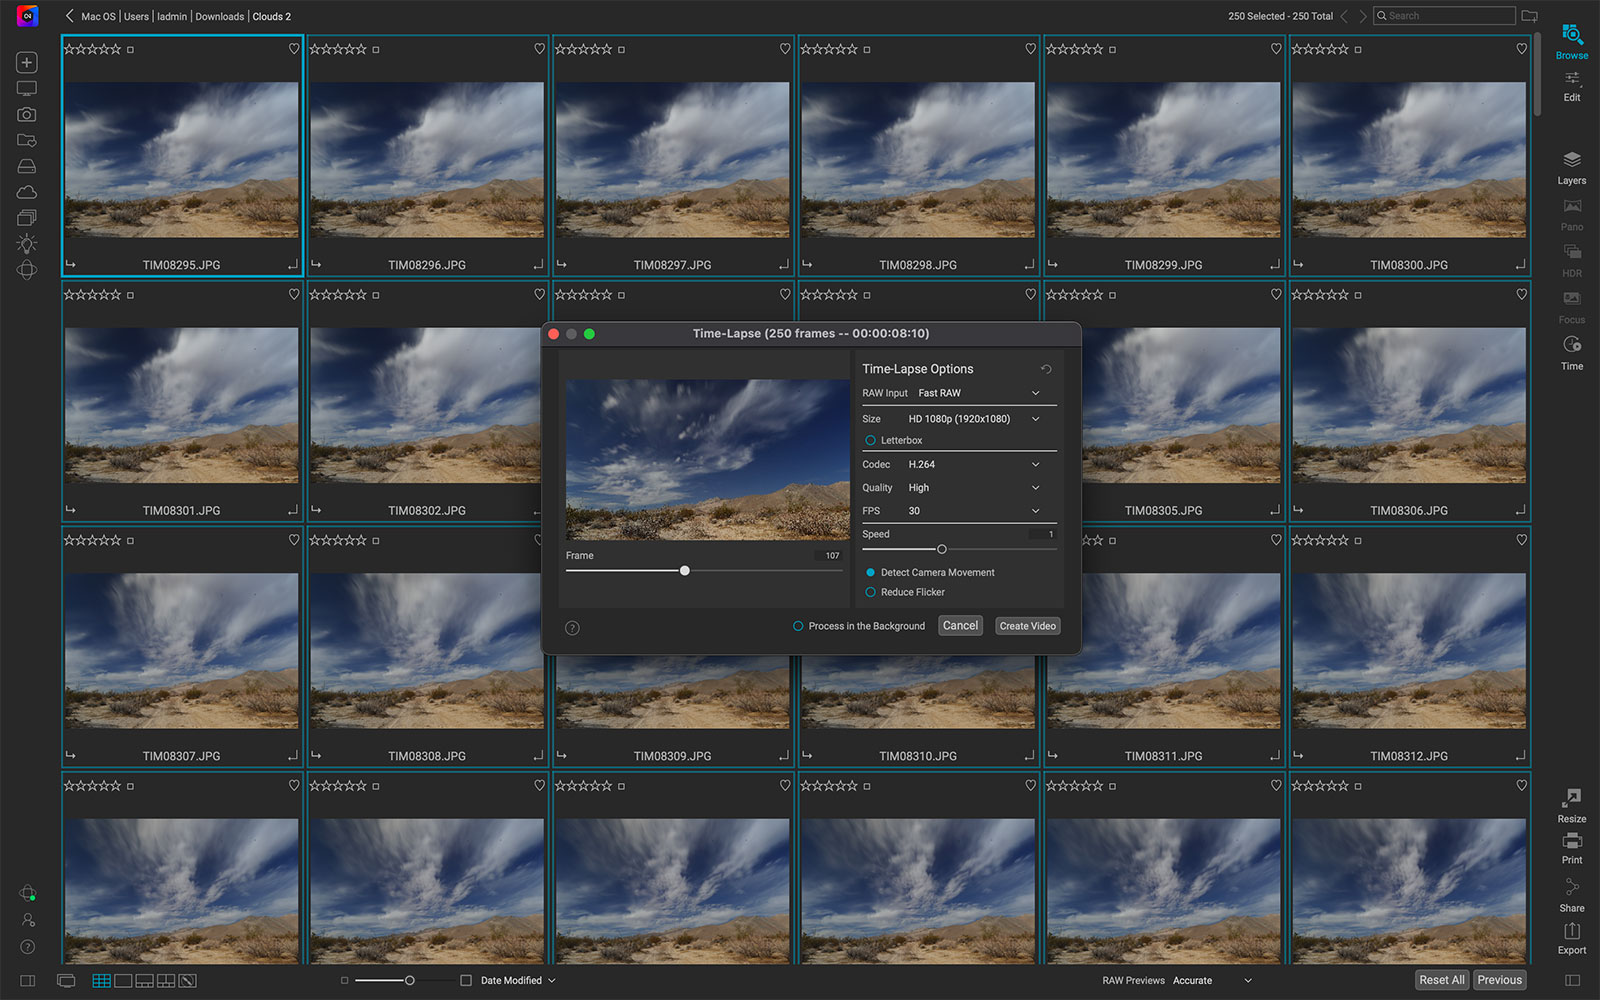Click the Downloads breadcrumb folder
Screen dimensions: 1600x1000
[219, 17]
